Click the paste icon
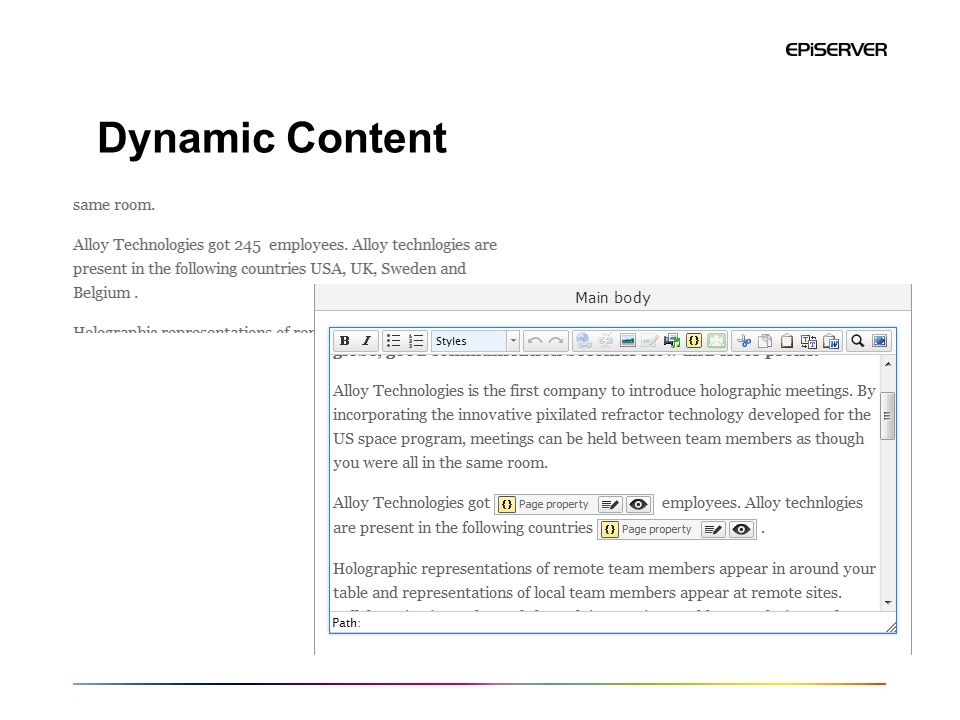This screenshot has height=720, width=960. click(787, 341)
